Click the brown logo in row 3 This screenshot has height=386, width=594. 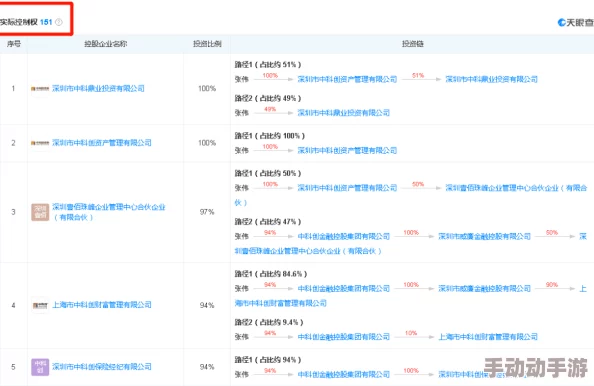coord(40,212)
